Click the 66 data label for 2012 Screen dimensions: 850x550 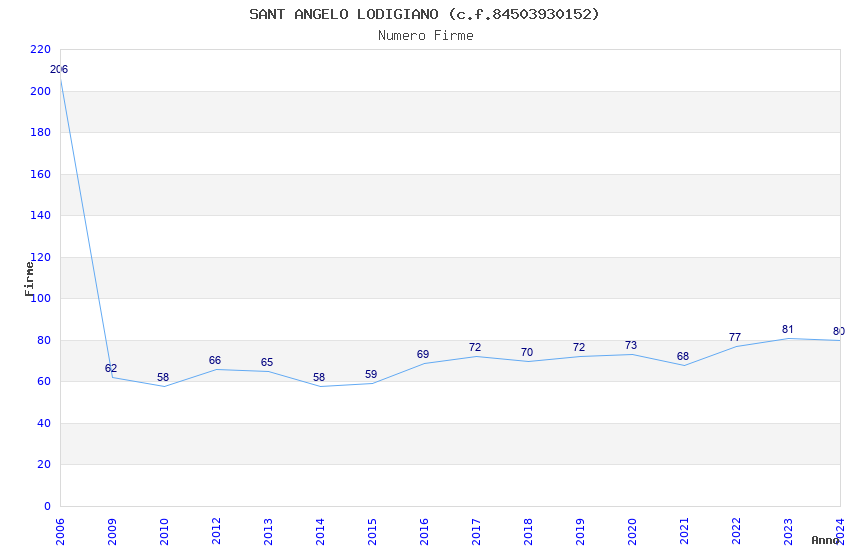(215, 360)
